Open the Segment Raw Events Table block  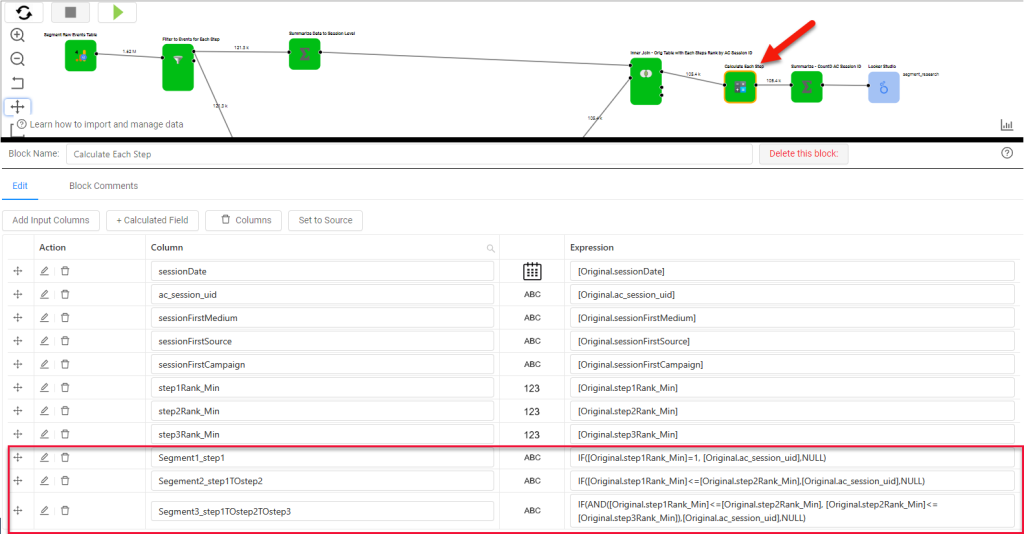[x=81, y=55]
